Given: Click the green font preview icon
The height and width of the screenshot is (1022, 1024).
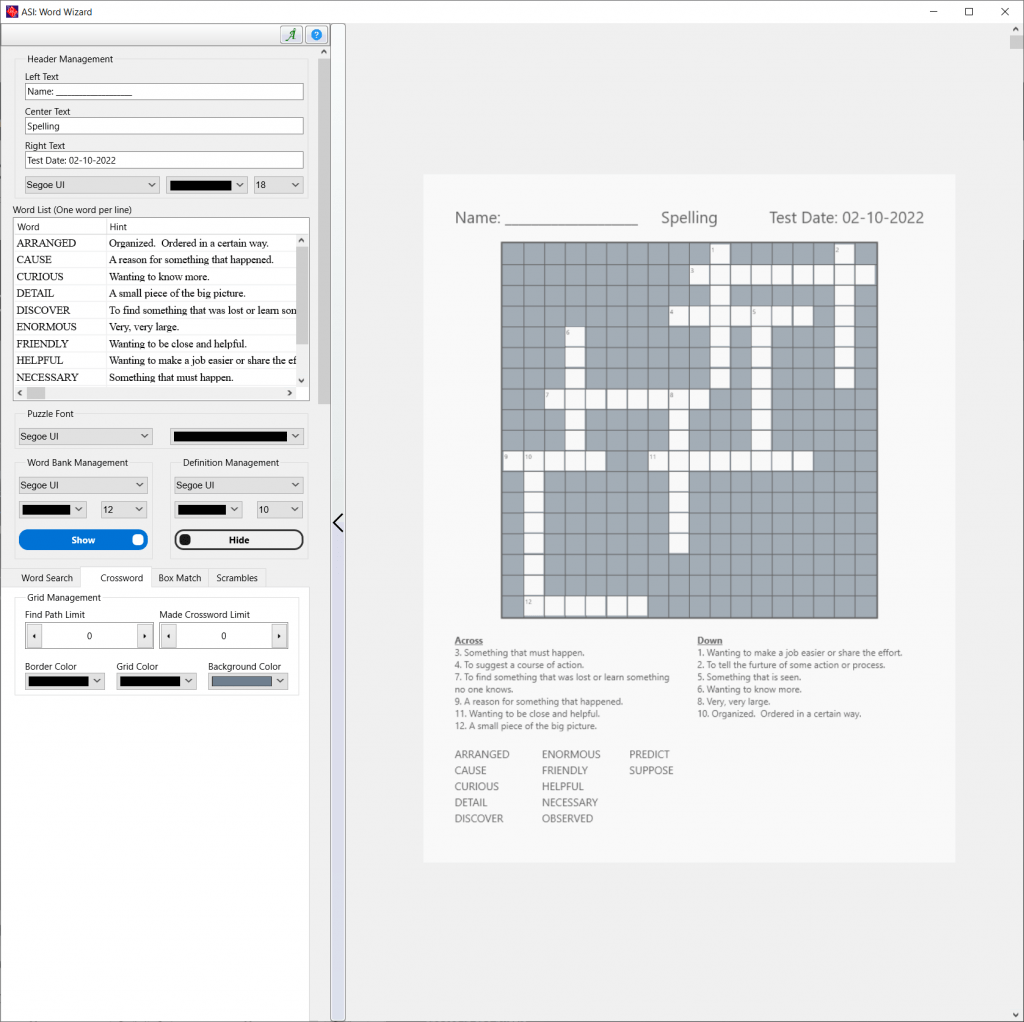Looking at the screenshot, I should (x=290, y=34).
